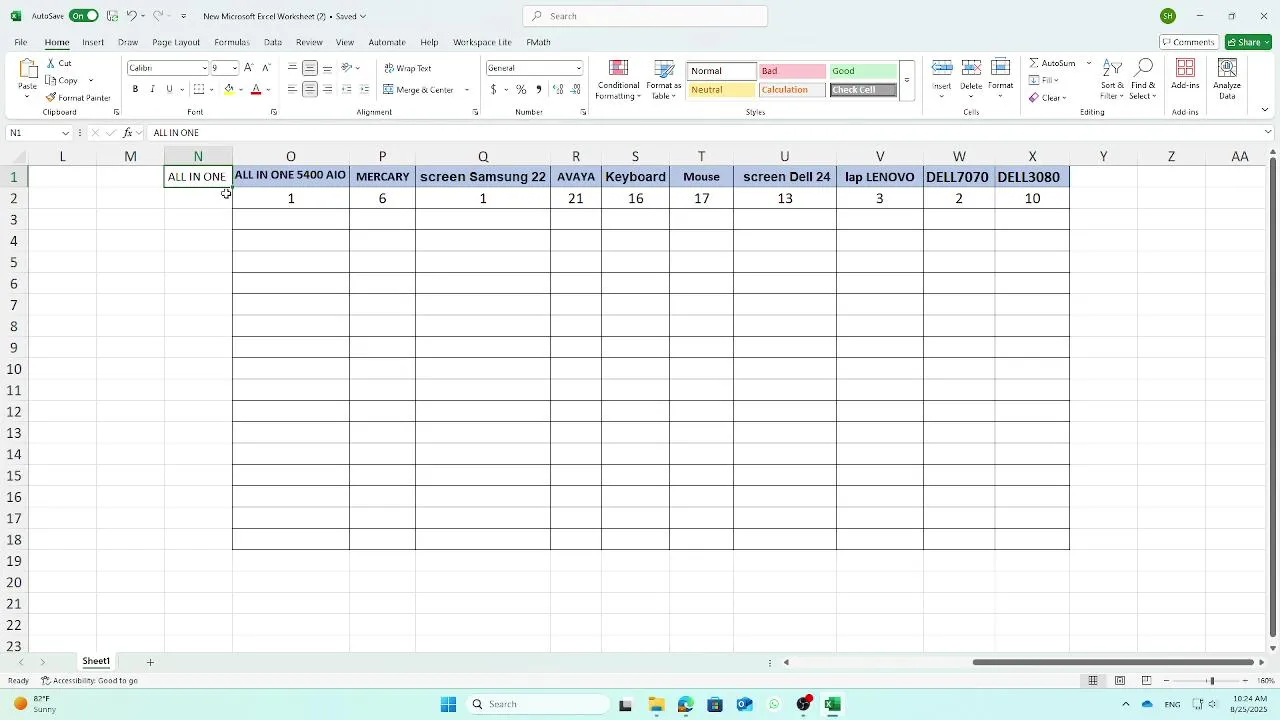Switch to the Page Layout tab
The height and width of the screenshot is (720, 1280).
(176, 42)
